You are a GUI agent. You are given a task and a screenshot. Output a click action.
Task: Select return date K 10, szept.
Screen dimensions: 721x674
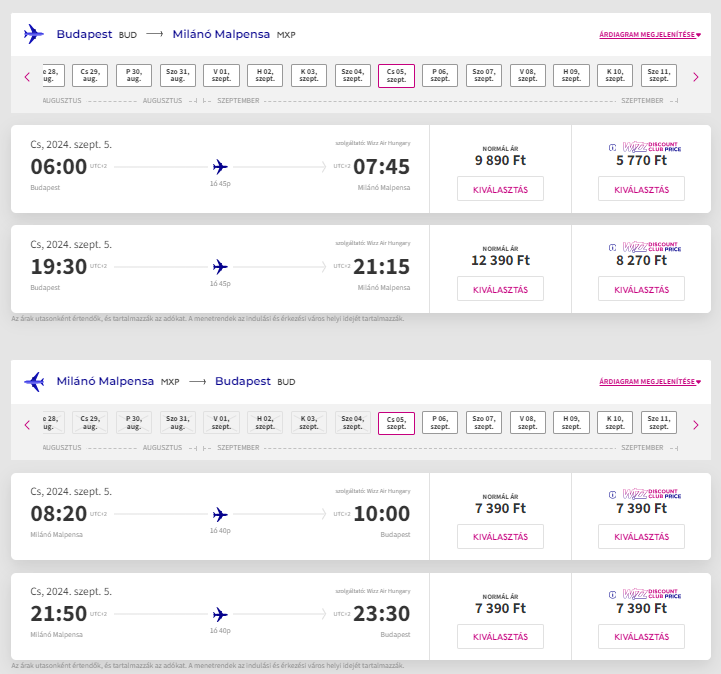pos(615,423)
